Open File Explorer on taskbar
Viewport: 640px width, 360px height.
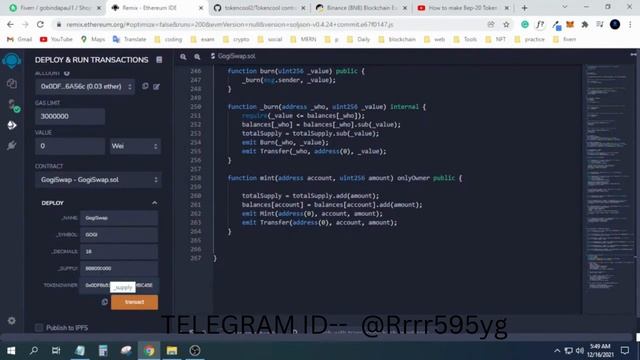(172, 351)
